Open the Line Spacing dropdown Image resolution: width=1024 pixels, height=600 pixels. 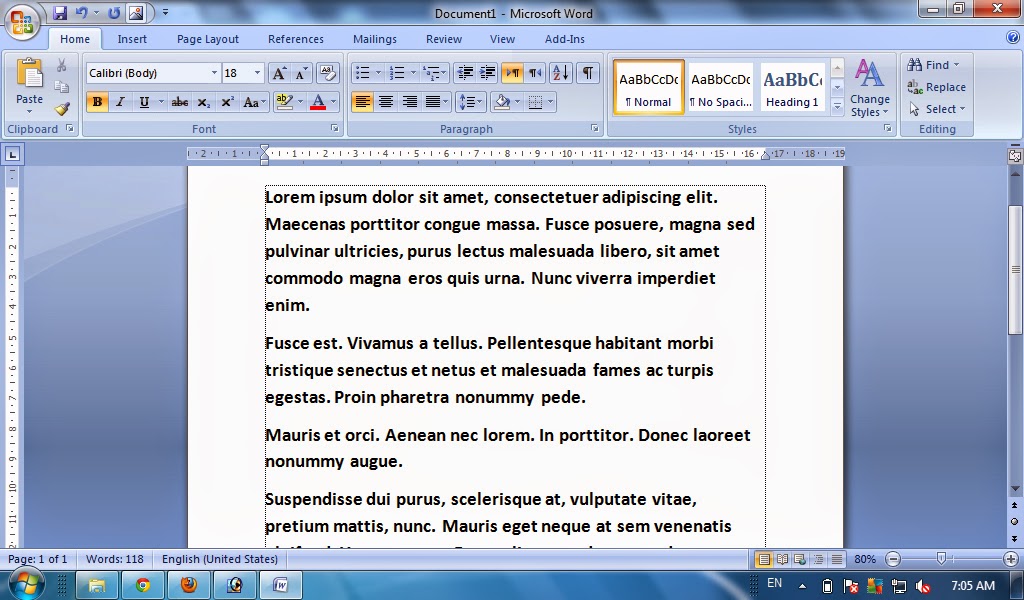(x=470, y=101)
